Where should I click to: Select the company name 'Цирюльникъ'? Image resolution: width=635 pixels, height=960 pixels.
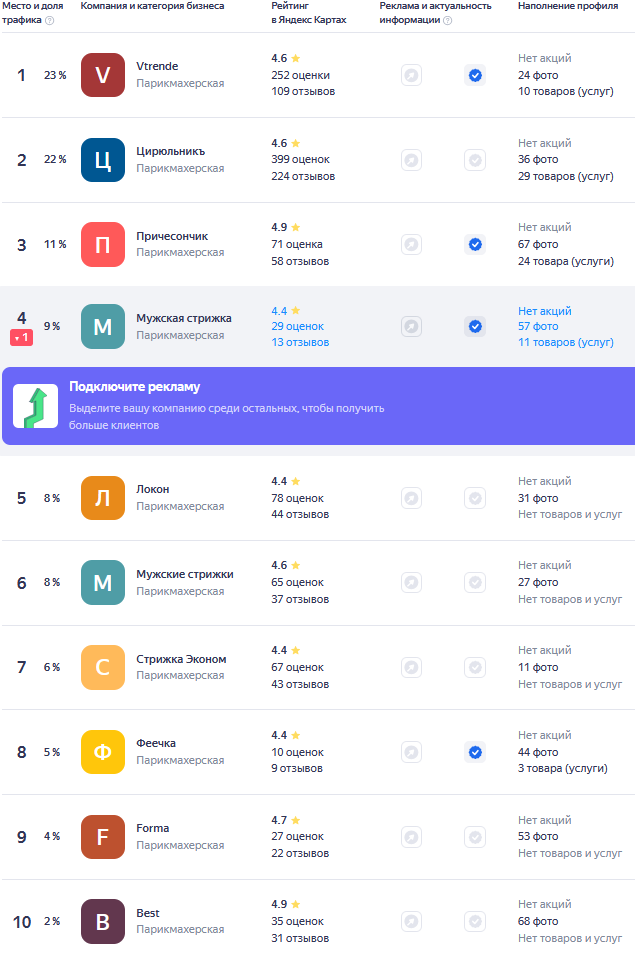[171, 151]
